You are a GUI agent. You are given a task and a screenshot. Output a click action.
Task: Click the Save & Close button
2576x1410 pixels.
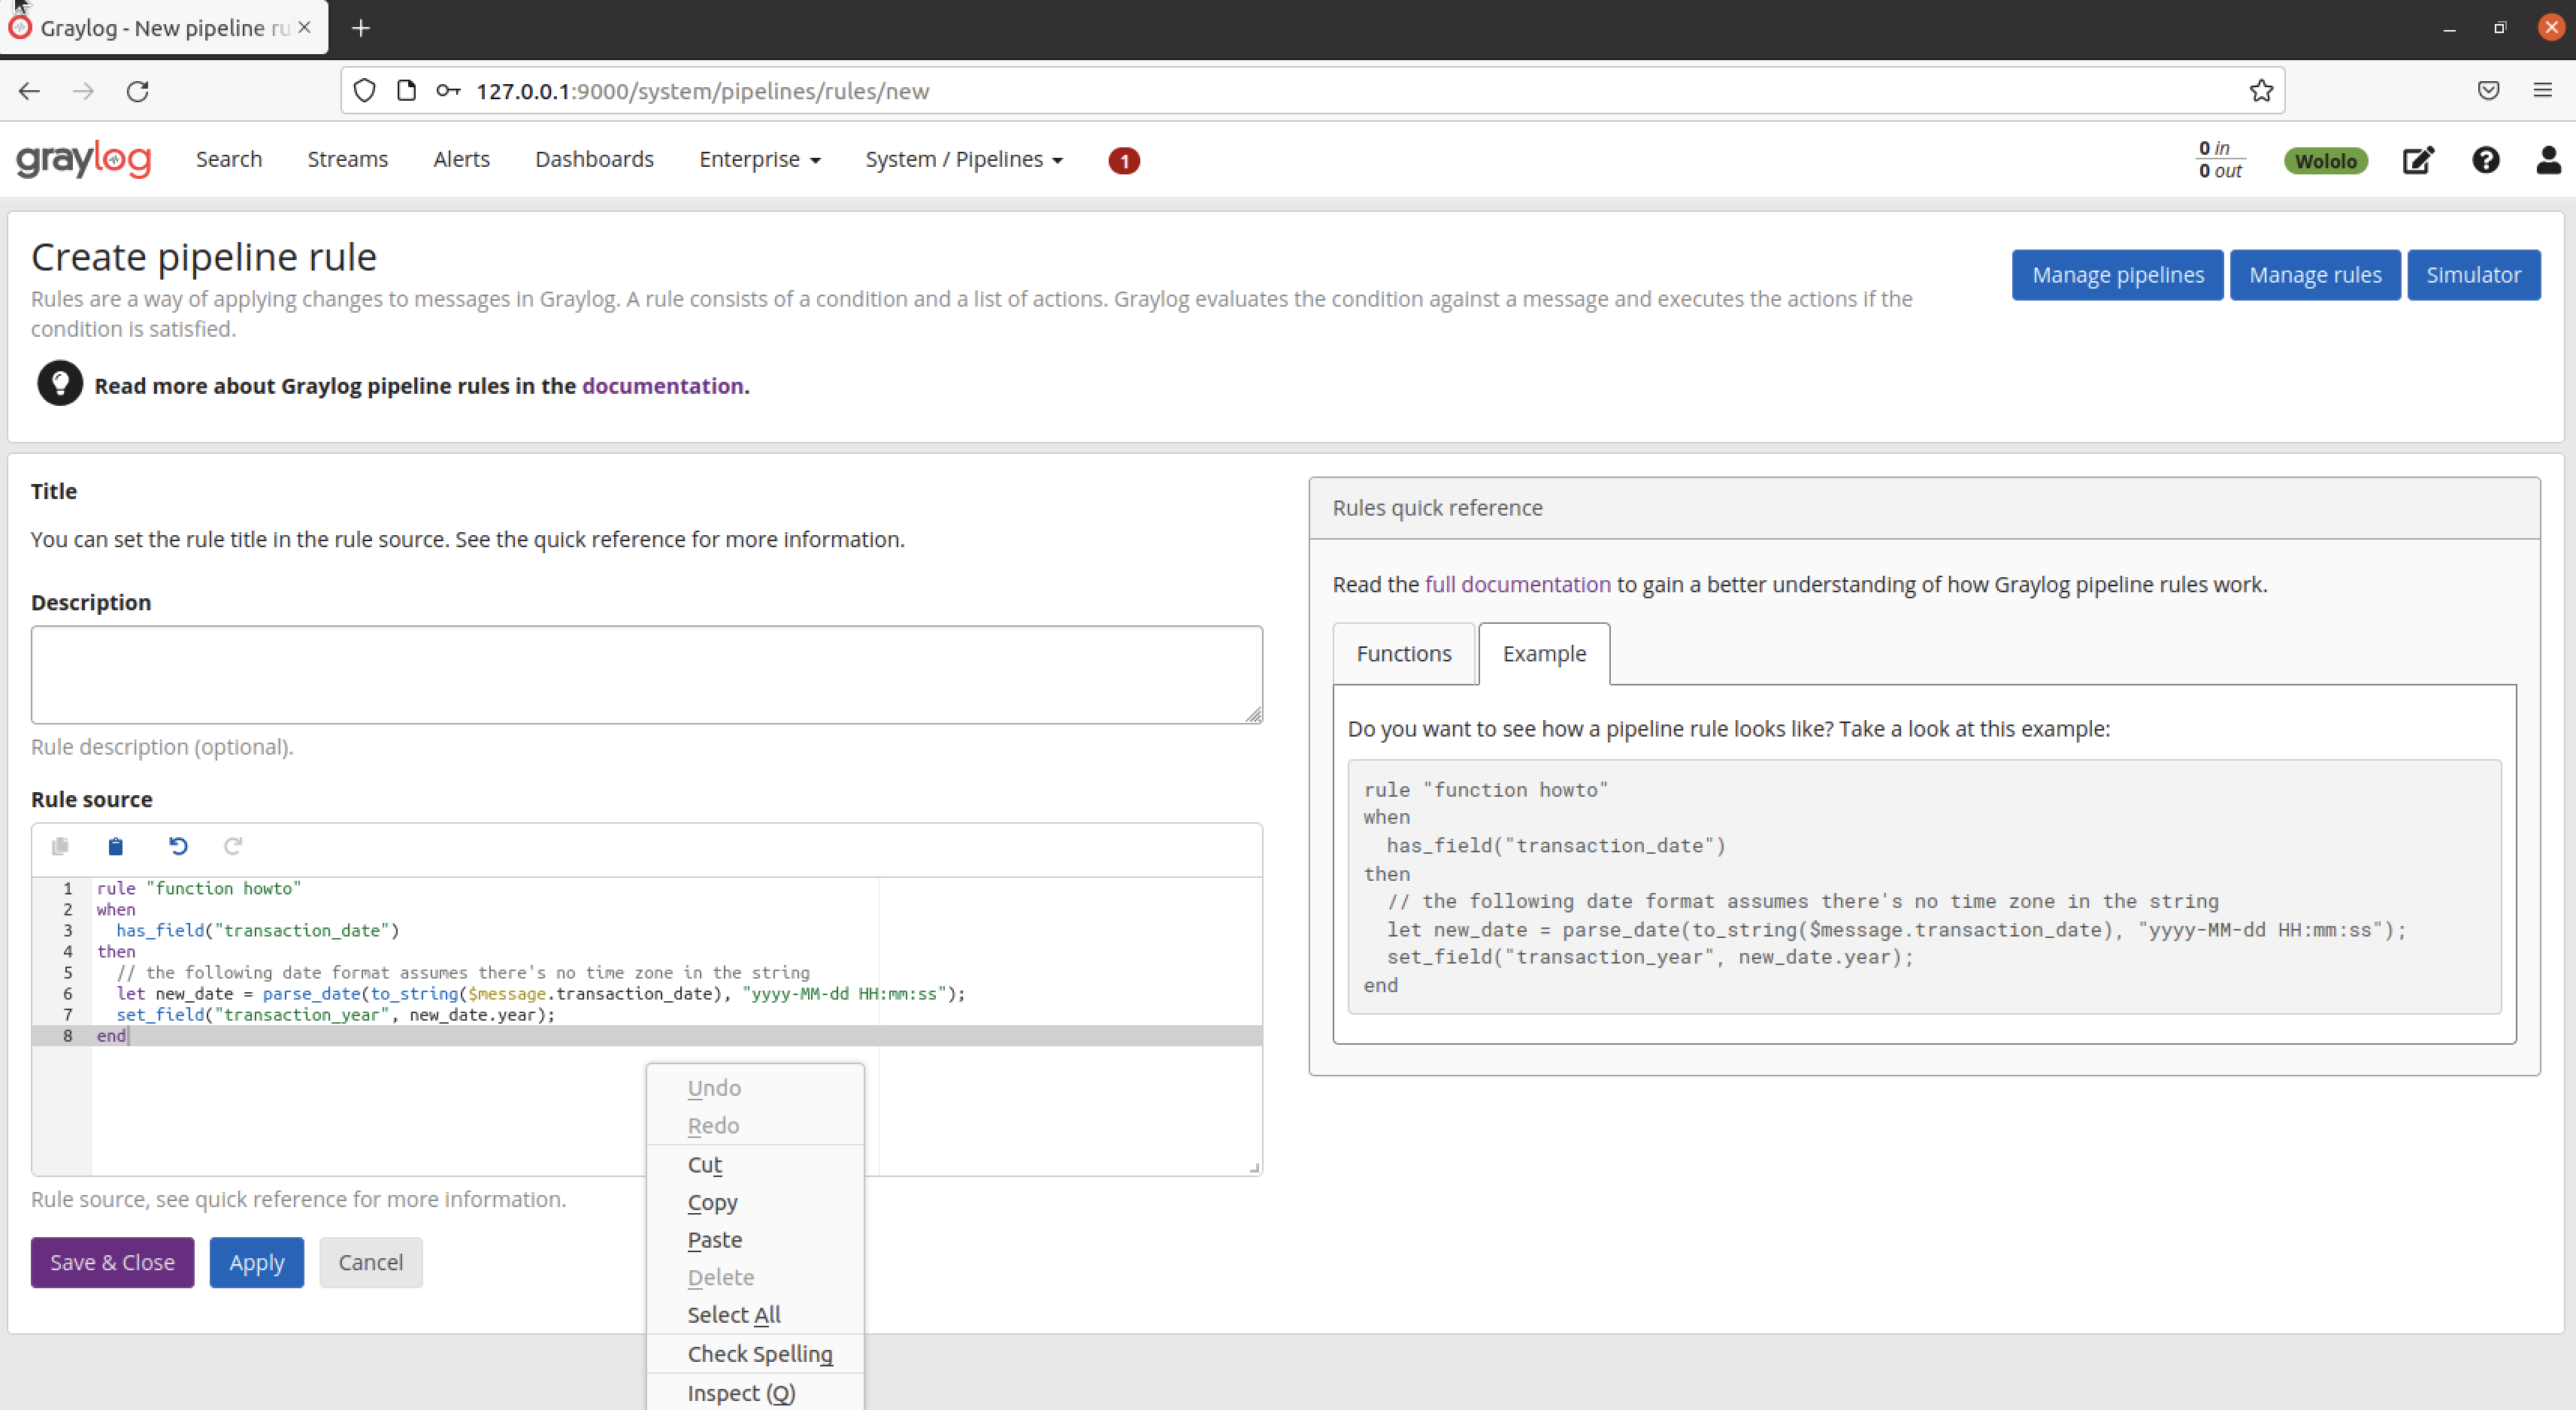[x=112, y=1262]
